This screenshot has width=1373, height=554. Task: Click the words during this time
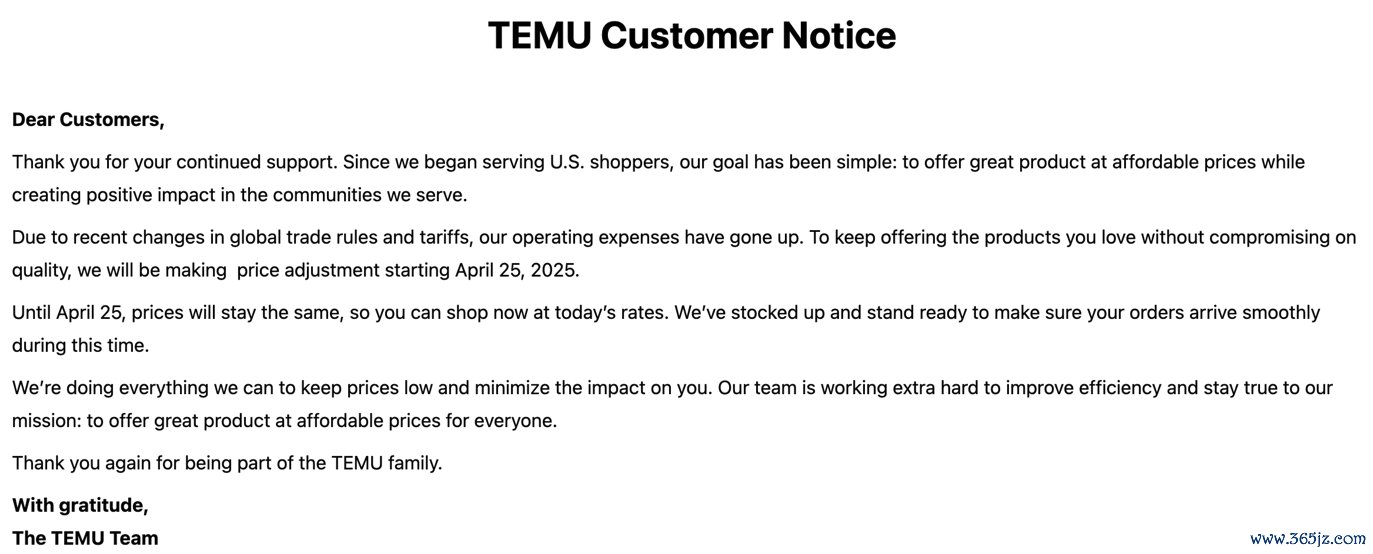coord(80,346)
